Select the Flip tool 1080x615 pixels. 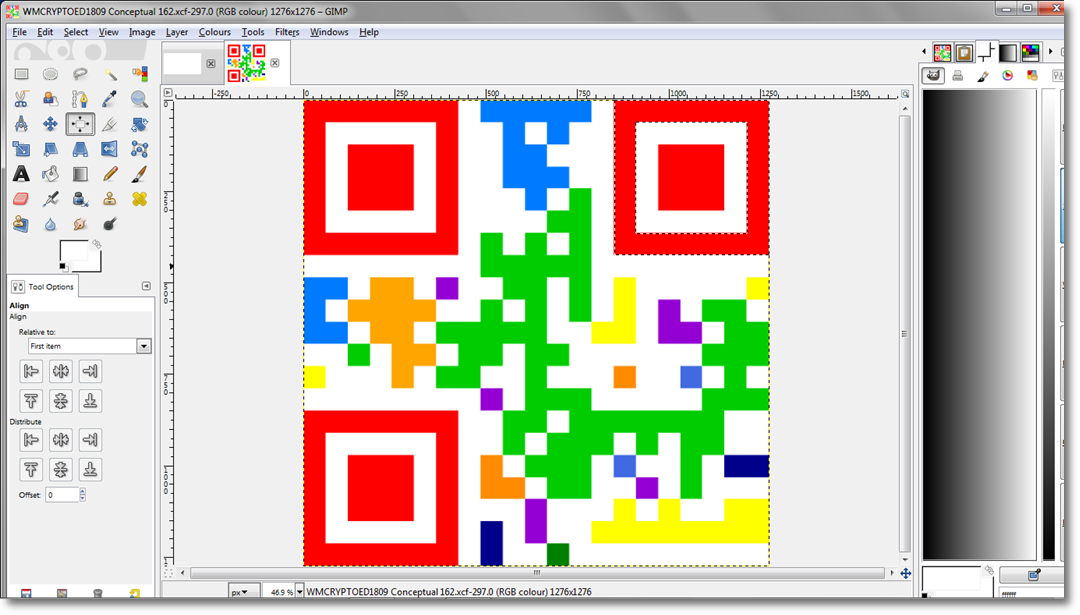pyautogui.click(x=110, y=149)
